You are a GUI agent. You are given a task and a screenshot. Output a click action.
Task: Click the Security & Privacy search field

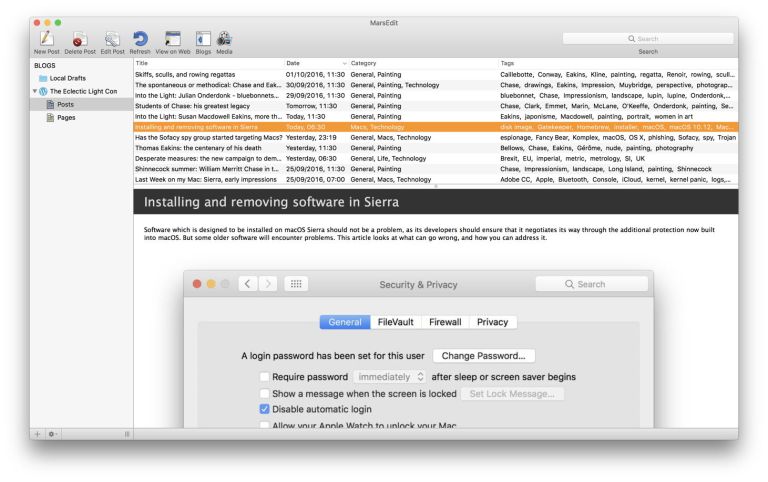tap(592, 284)
